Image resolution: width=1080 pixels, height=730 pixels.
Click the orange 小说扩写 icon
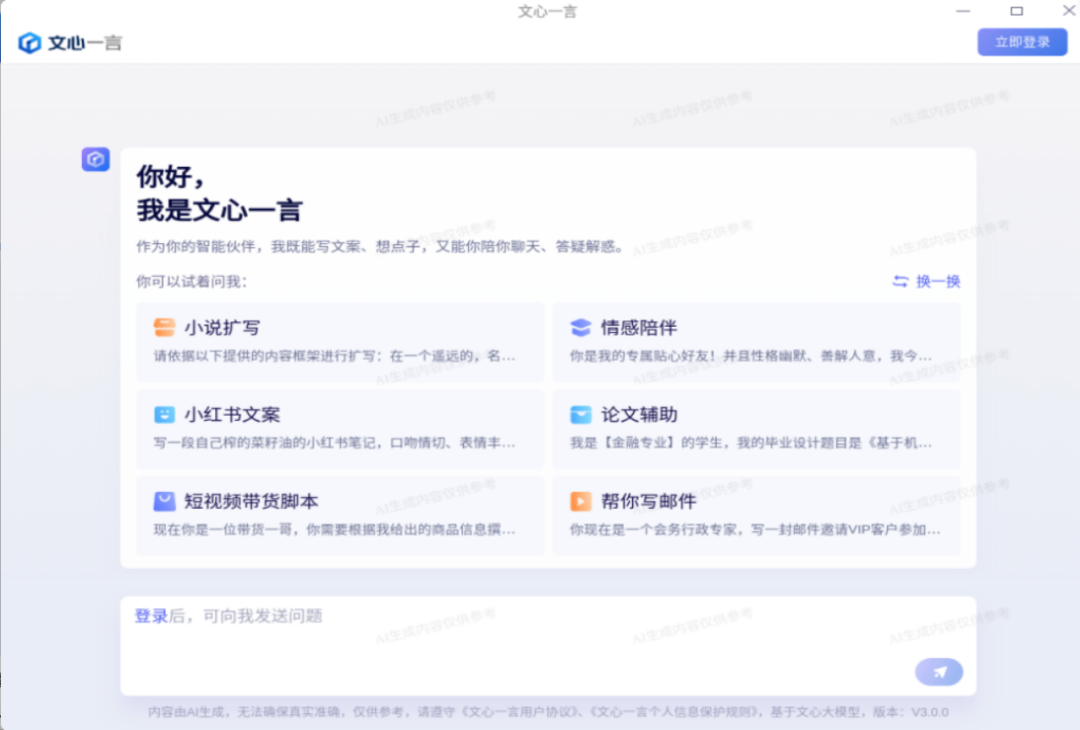pos(164,327)
